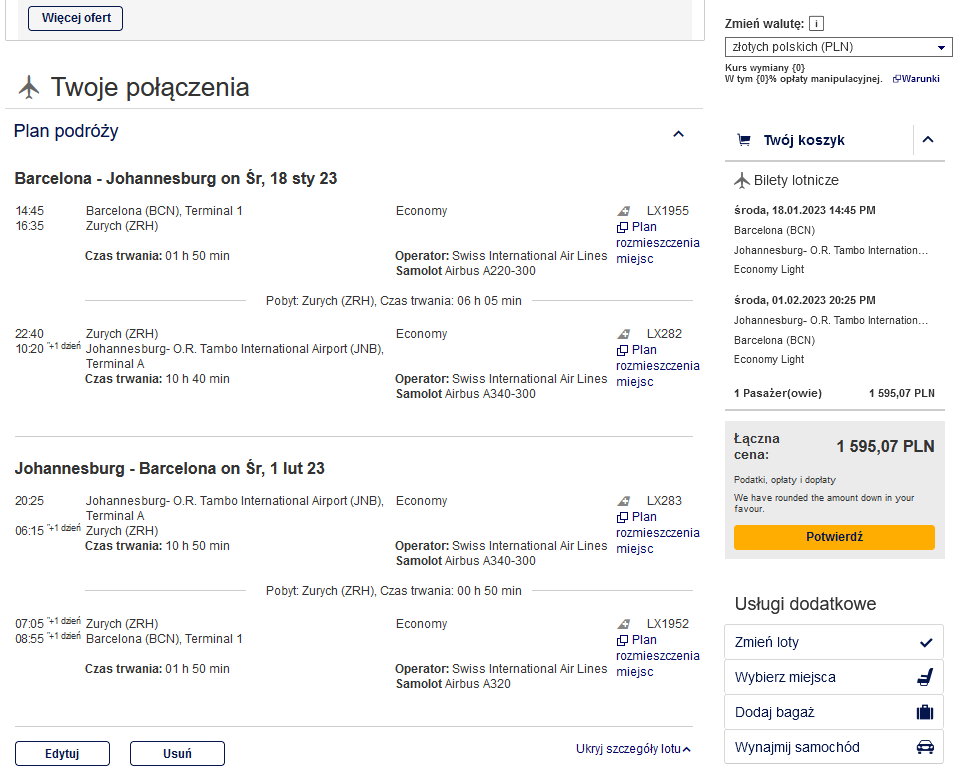
Task: Click the Więcej ofert button
Action: tap(75, 18)
